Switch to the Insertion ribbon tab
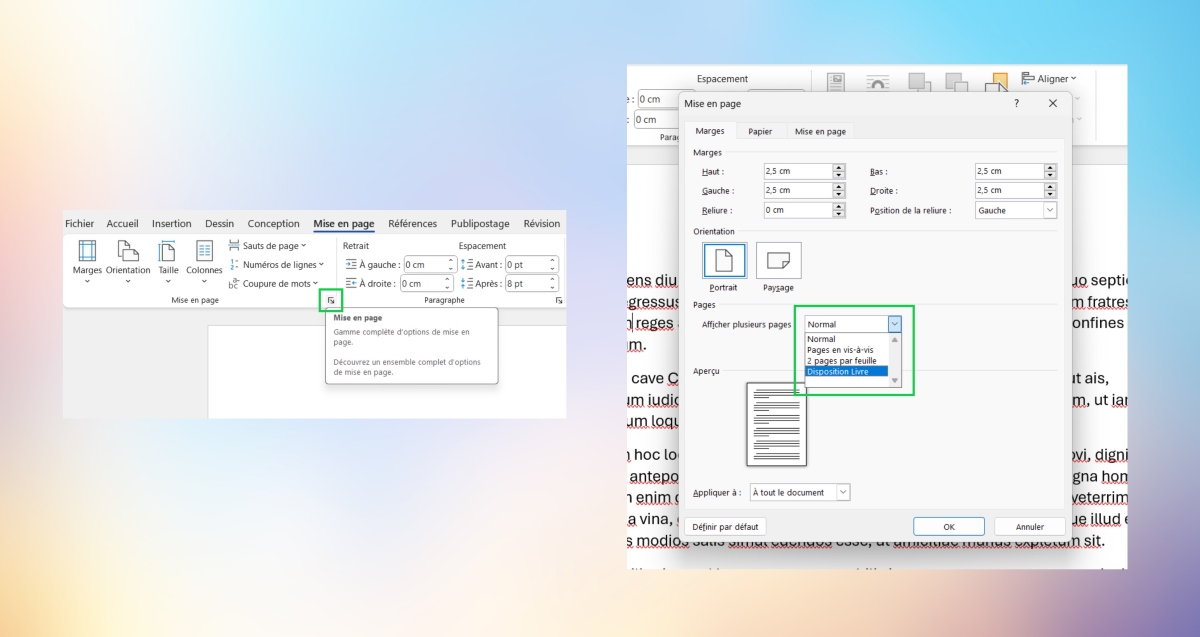1200x637 pixels. point(172,224)
